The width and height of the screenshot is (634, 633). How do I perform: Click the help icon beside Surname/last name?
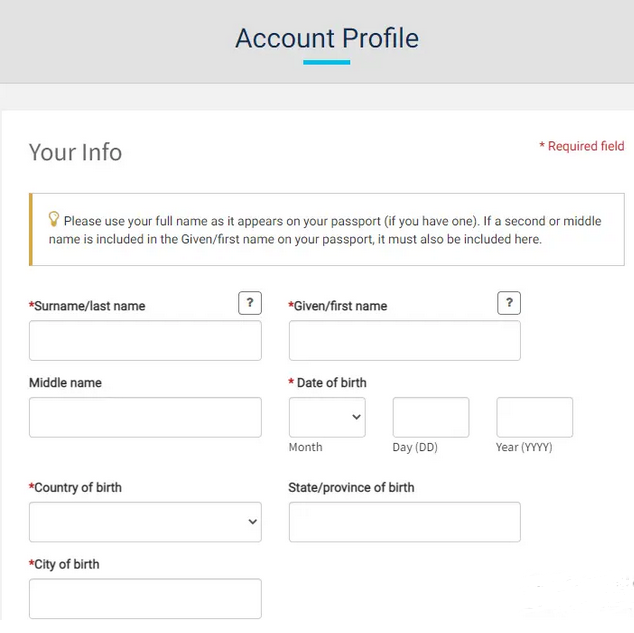[x=249, y=303]
